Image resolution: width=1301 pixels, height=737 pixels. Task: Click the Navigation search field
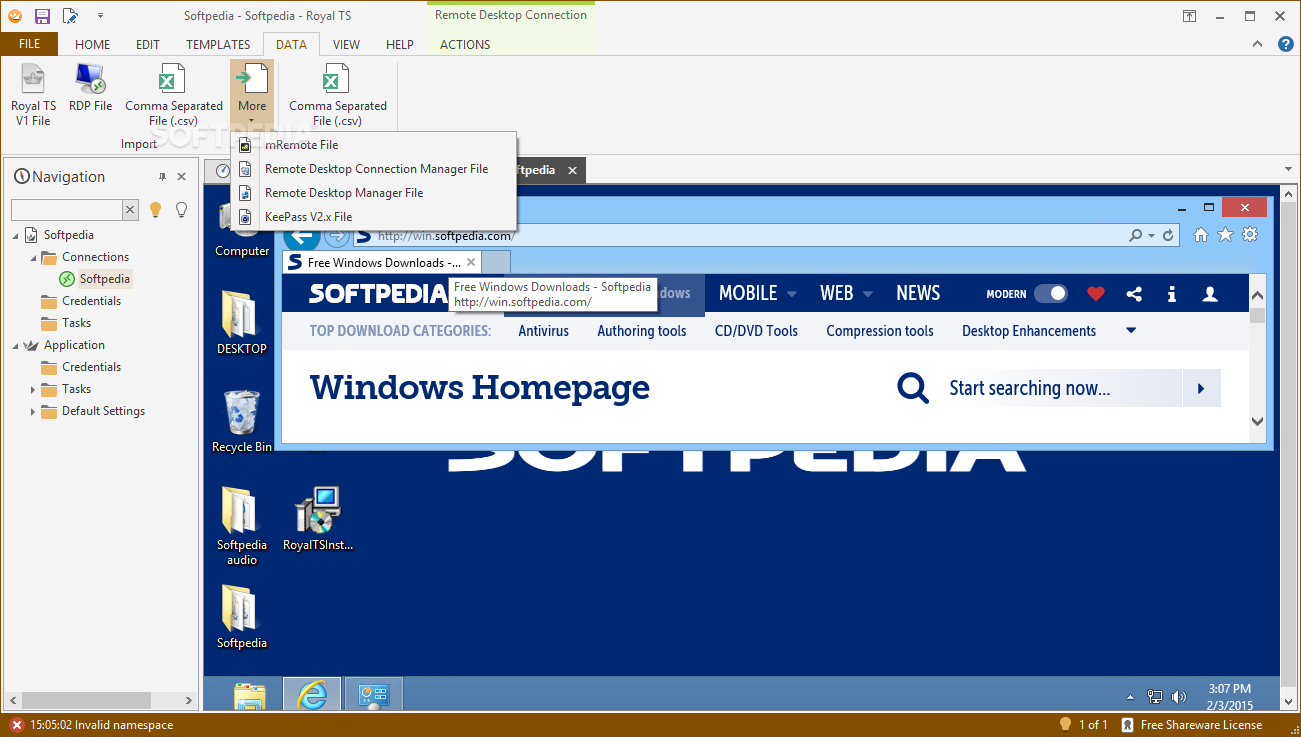point(67,209)
